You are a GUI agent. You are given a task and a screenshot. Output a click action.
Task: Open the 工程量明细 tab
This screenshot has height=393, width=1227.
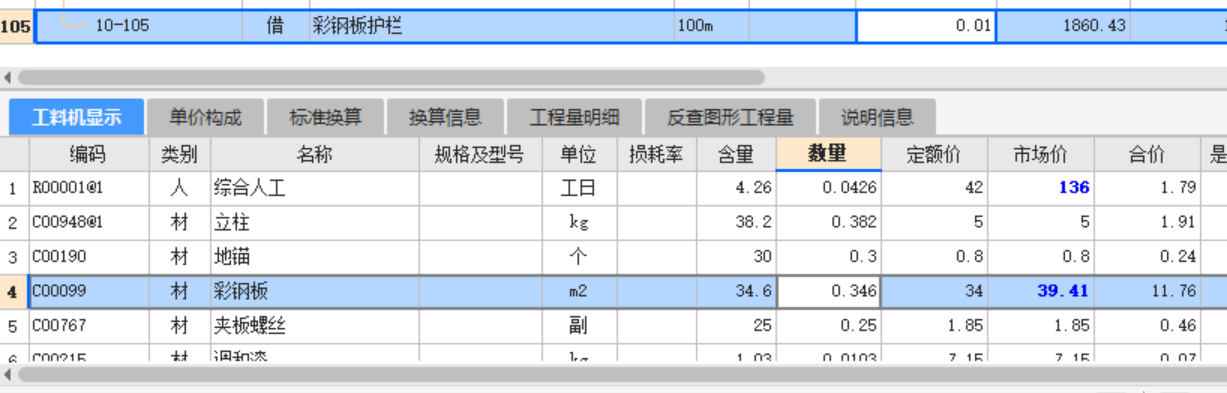[x=574, y=117]
